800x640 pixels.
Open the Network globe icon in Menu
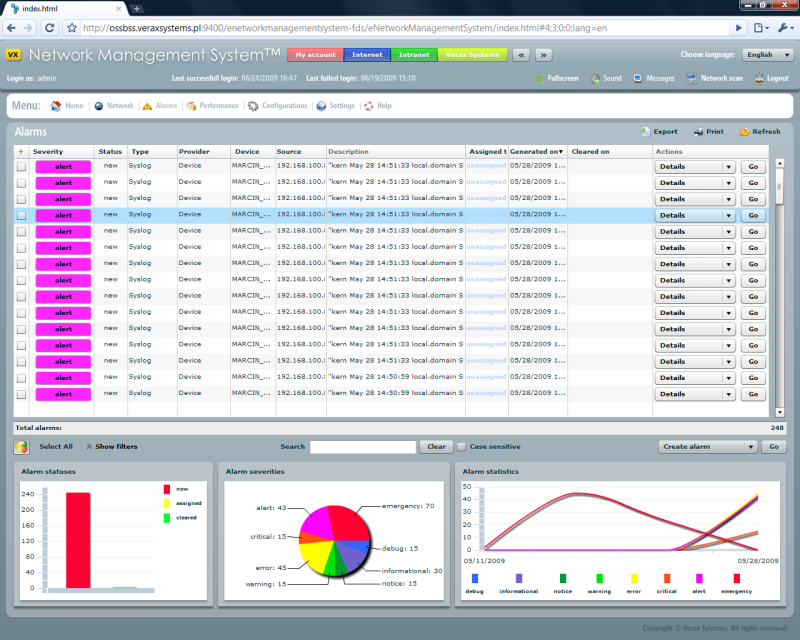pyautogui.click(x=99, y=106)
